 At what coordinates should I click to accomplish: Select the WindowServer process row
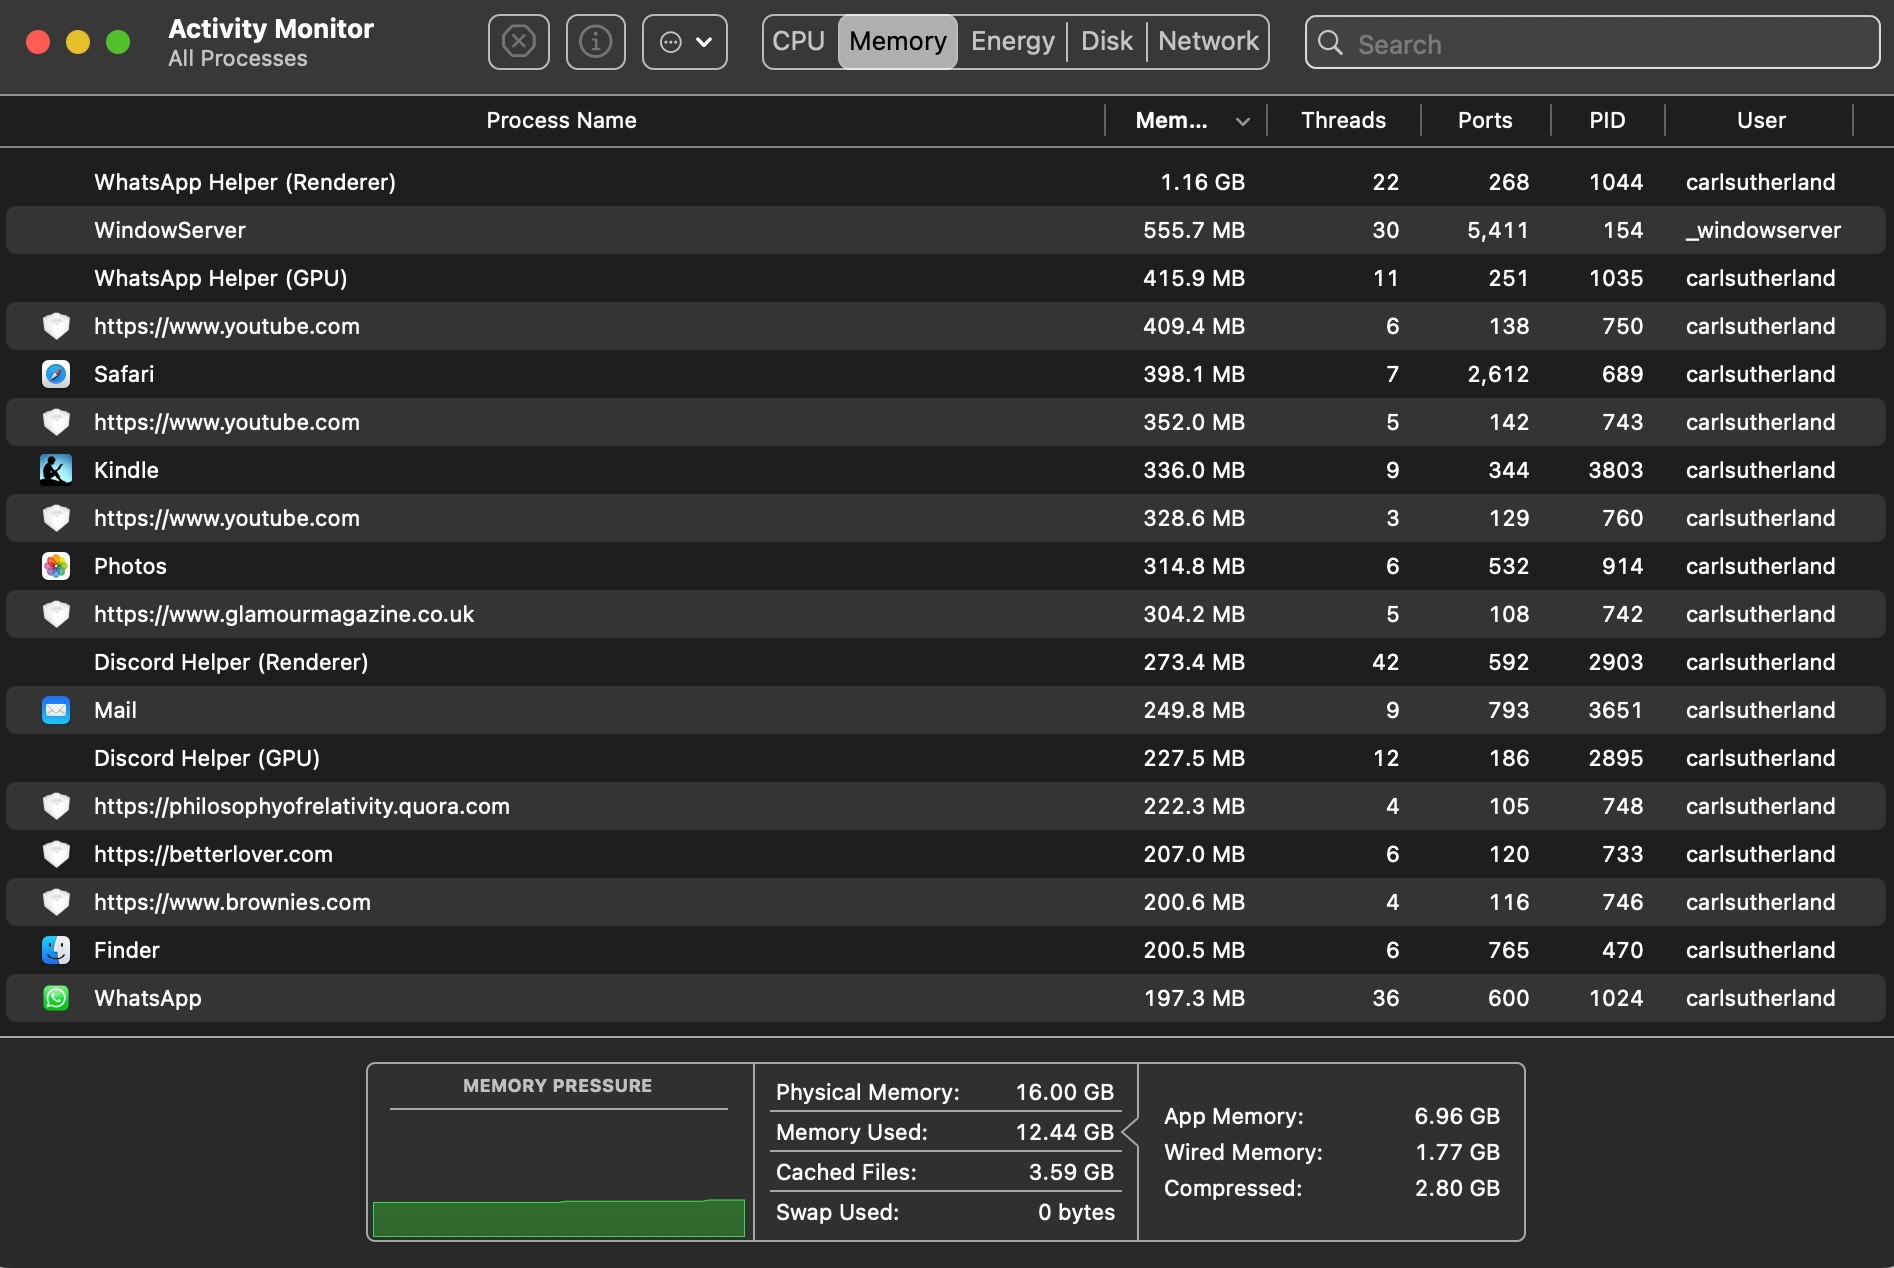point(946,230)
